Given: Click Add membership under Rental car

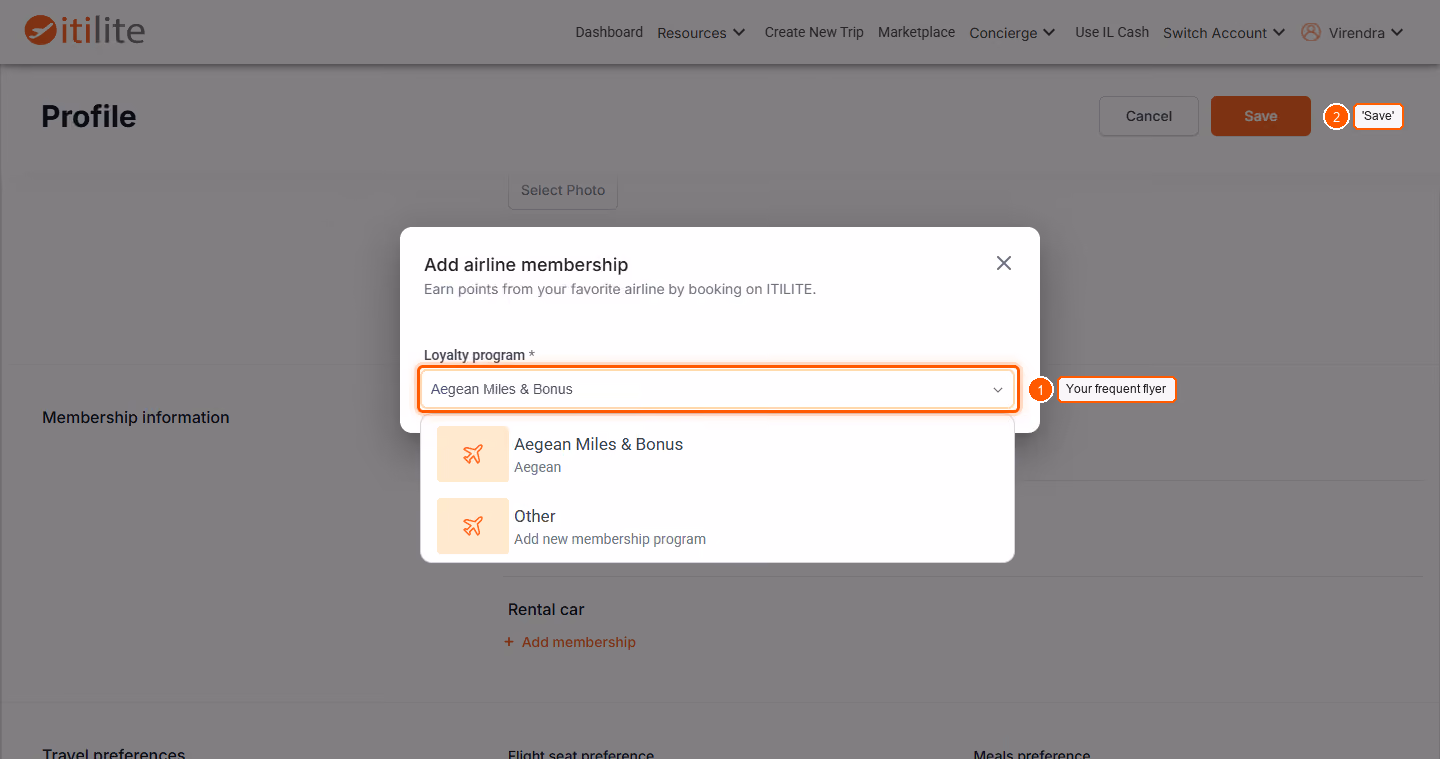Looking at the screenshot, I should click(x=570, y=642).
